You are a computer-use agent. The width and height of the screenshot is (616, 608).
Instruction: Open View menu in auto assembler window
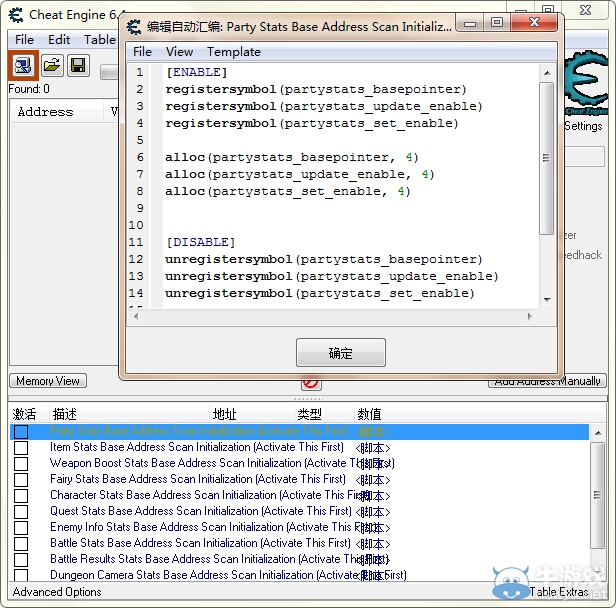point(180,52)
